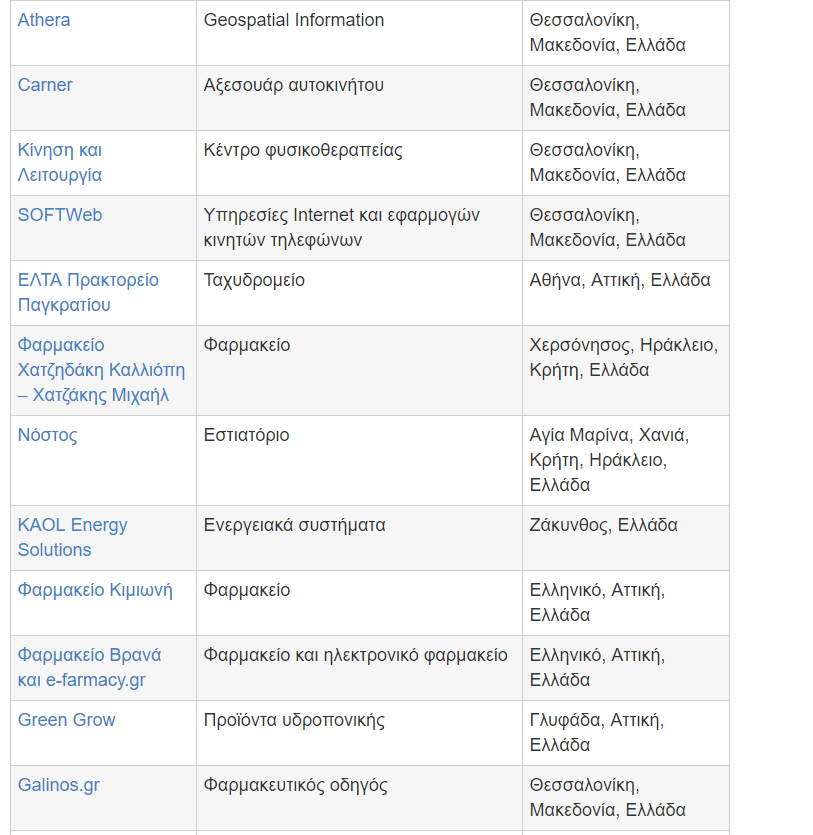The width and height of the screenshot is (813, 835).
Task: Open the KAOL Energy Solutions link
Action: click(72, 537)
